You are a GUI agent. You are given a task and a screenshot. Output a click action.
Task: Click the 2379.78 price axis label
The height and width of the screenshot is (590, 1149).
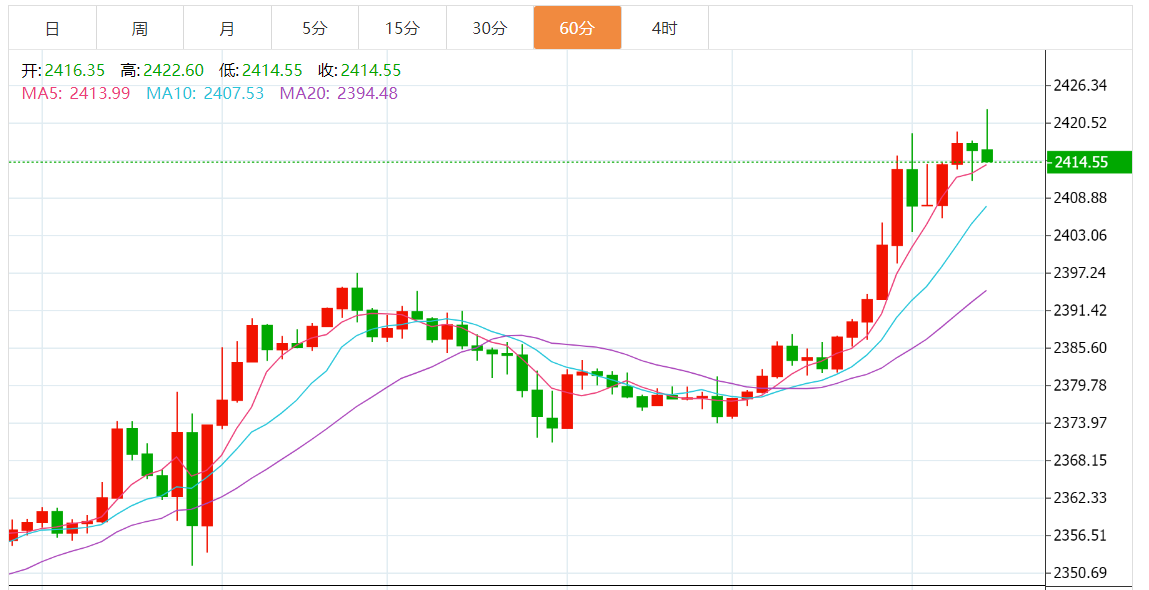1080,385
